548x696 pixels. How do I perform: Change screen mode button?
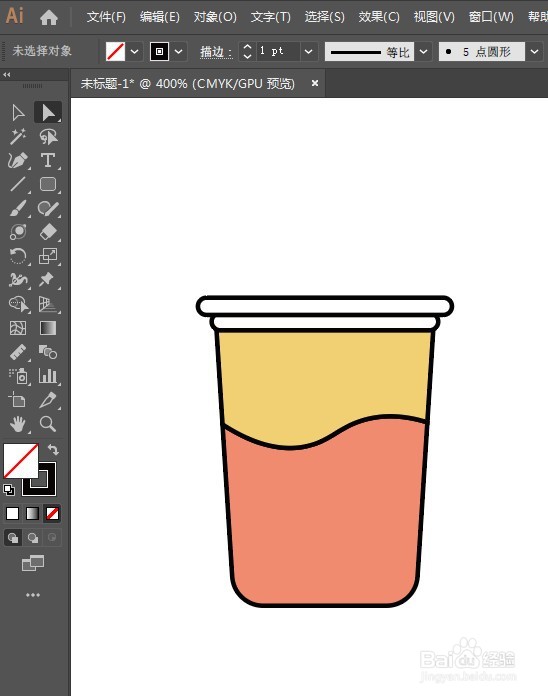pyautogui.click(x=33, y=563)
